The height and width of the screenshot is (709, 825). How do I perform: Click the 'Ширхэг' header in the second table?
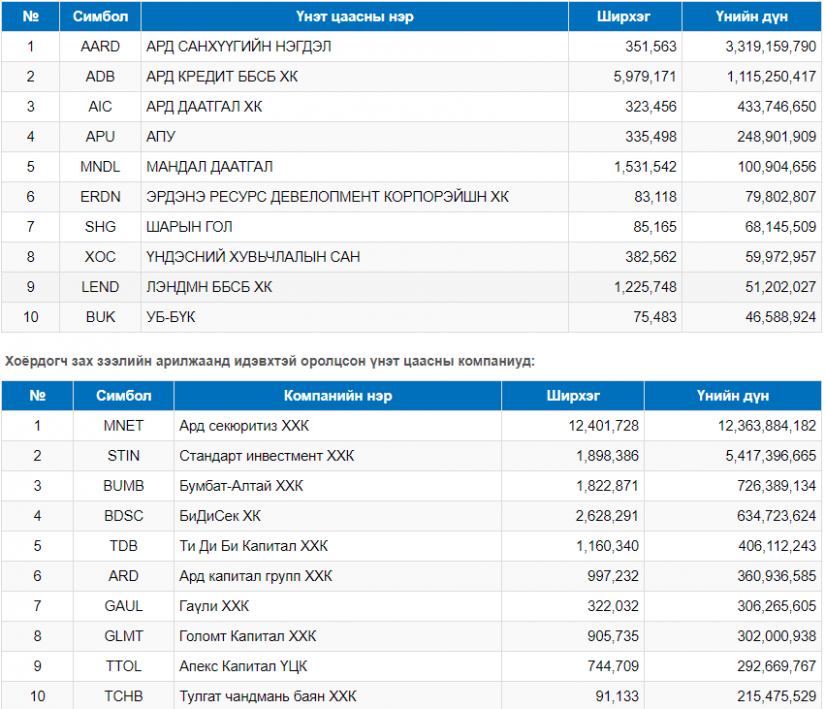[x=573, y=396]
